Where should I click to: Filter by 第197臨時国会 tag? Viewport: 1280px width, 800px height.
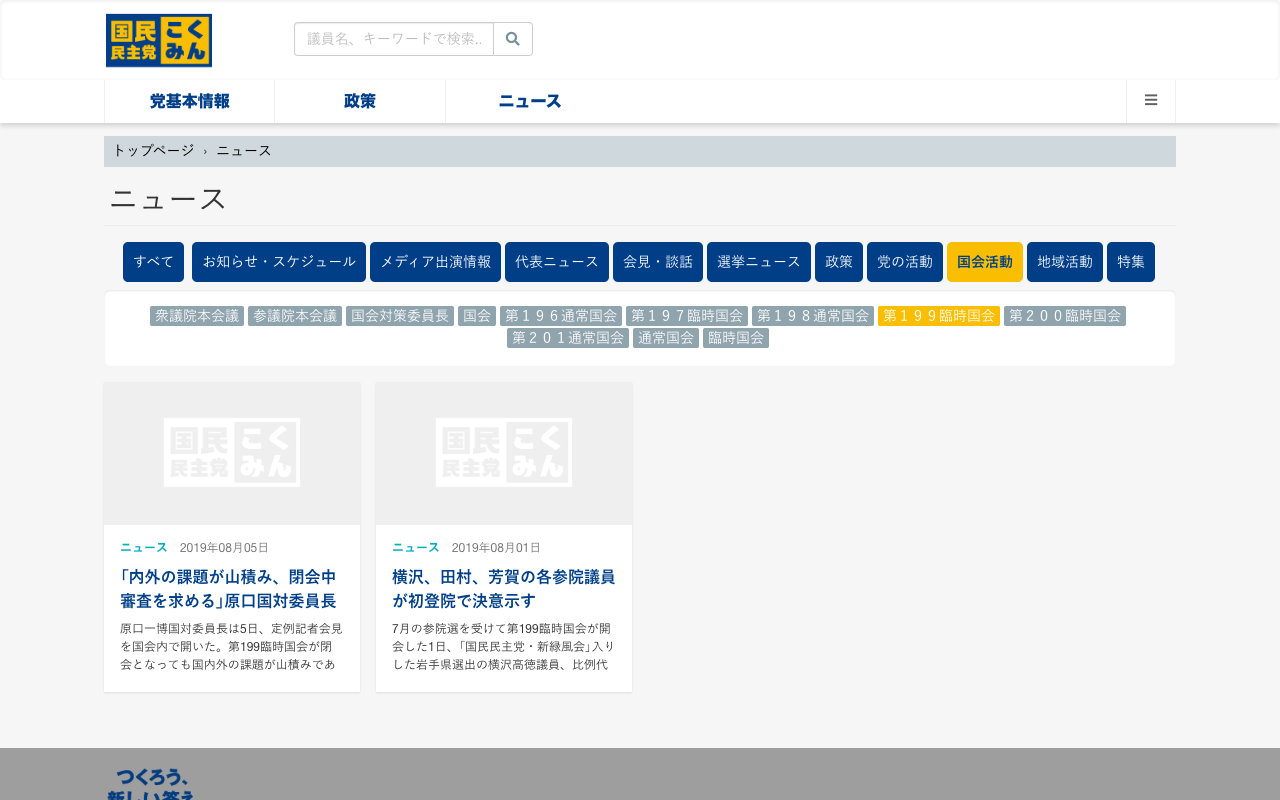[x=687, y=316]
